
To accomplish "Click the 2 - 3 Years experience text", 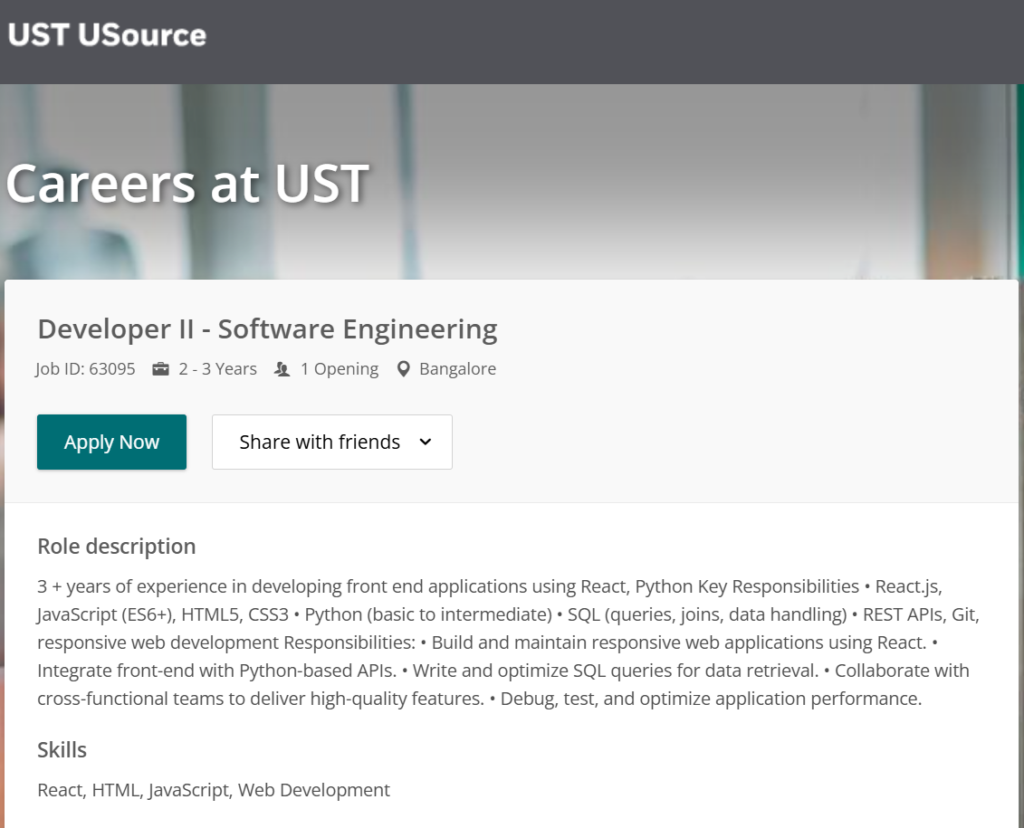I will [x=217, y=369].
